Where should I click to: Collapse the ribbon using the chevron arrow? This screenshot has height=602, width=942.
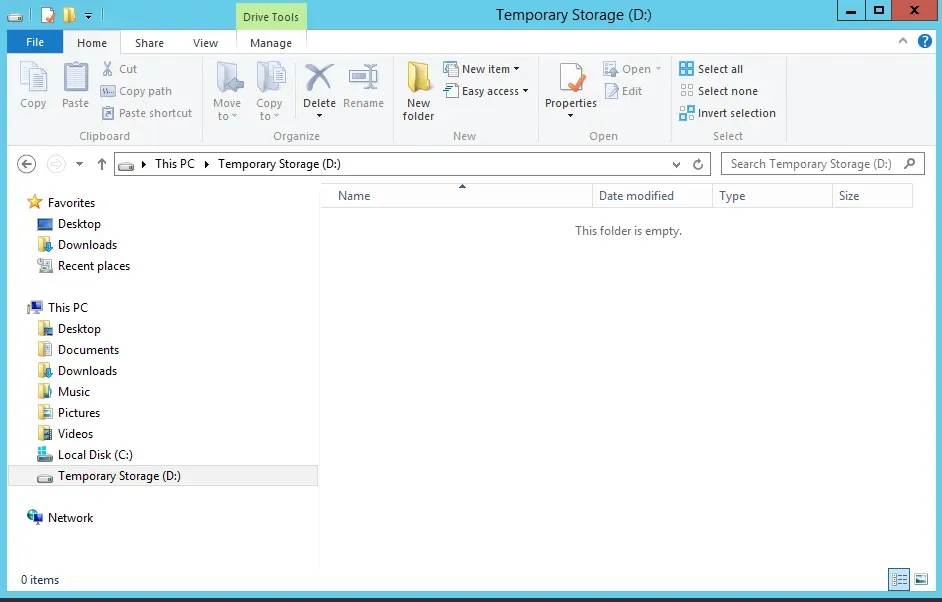point(903,42)
